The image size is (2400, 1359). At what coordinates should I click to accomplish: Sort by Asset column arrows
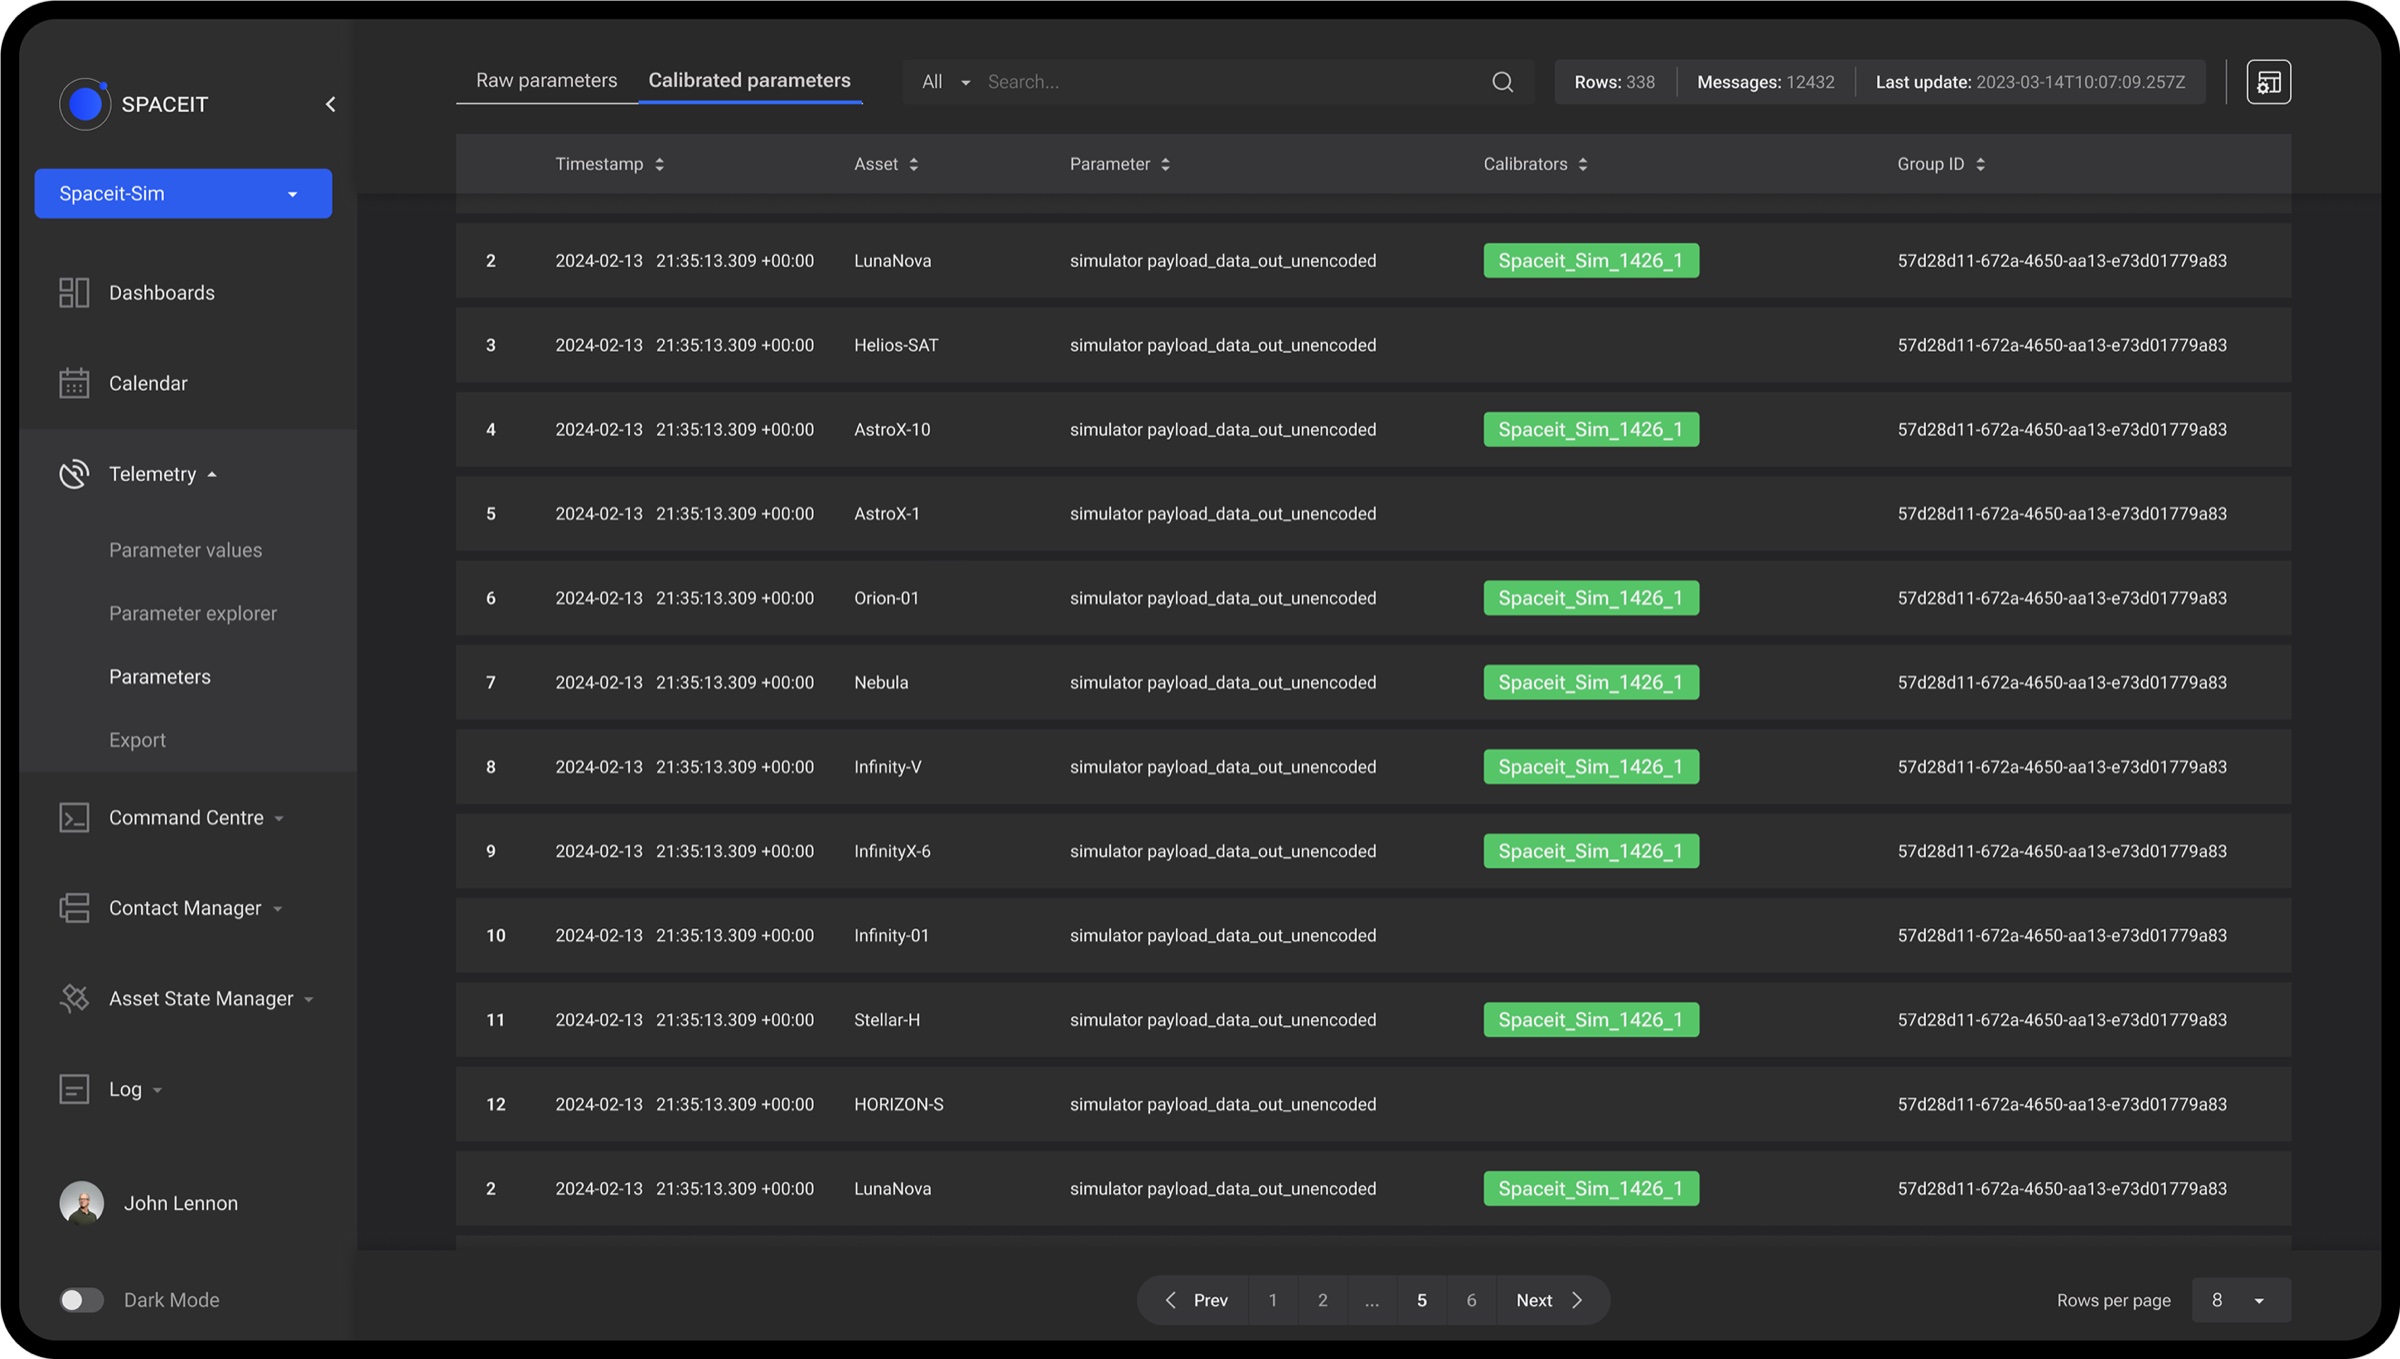coord(914,164)
